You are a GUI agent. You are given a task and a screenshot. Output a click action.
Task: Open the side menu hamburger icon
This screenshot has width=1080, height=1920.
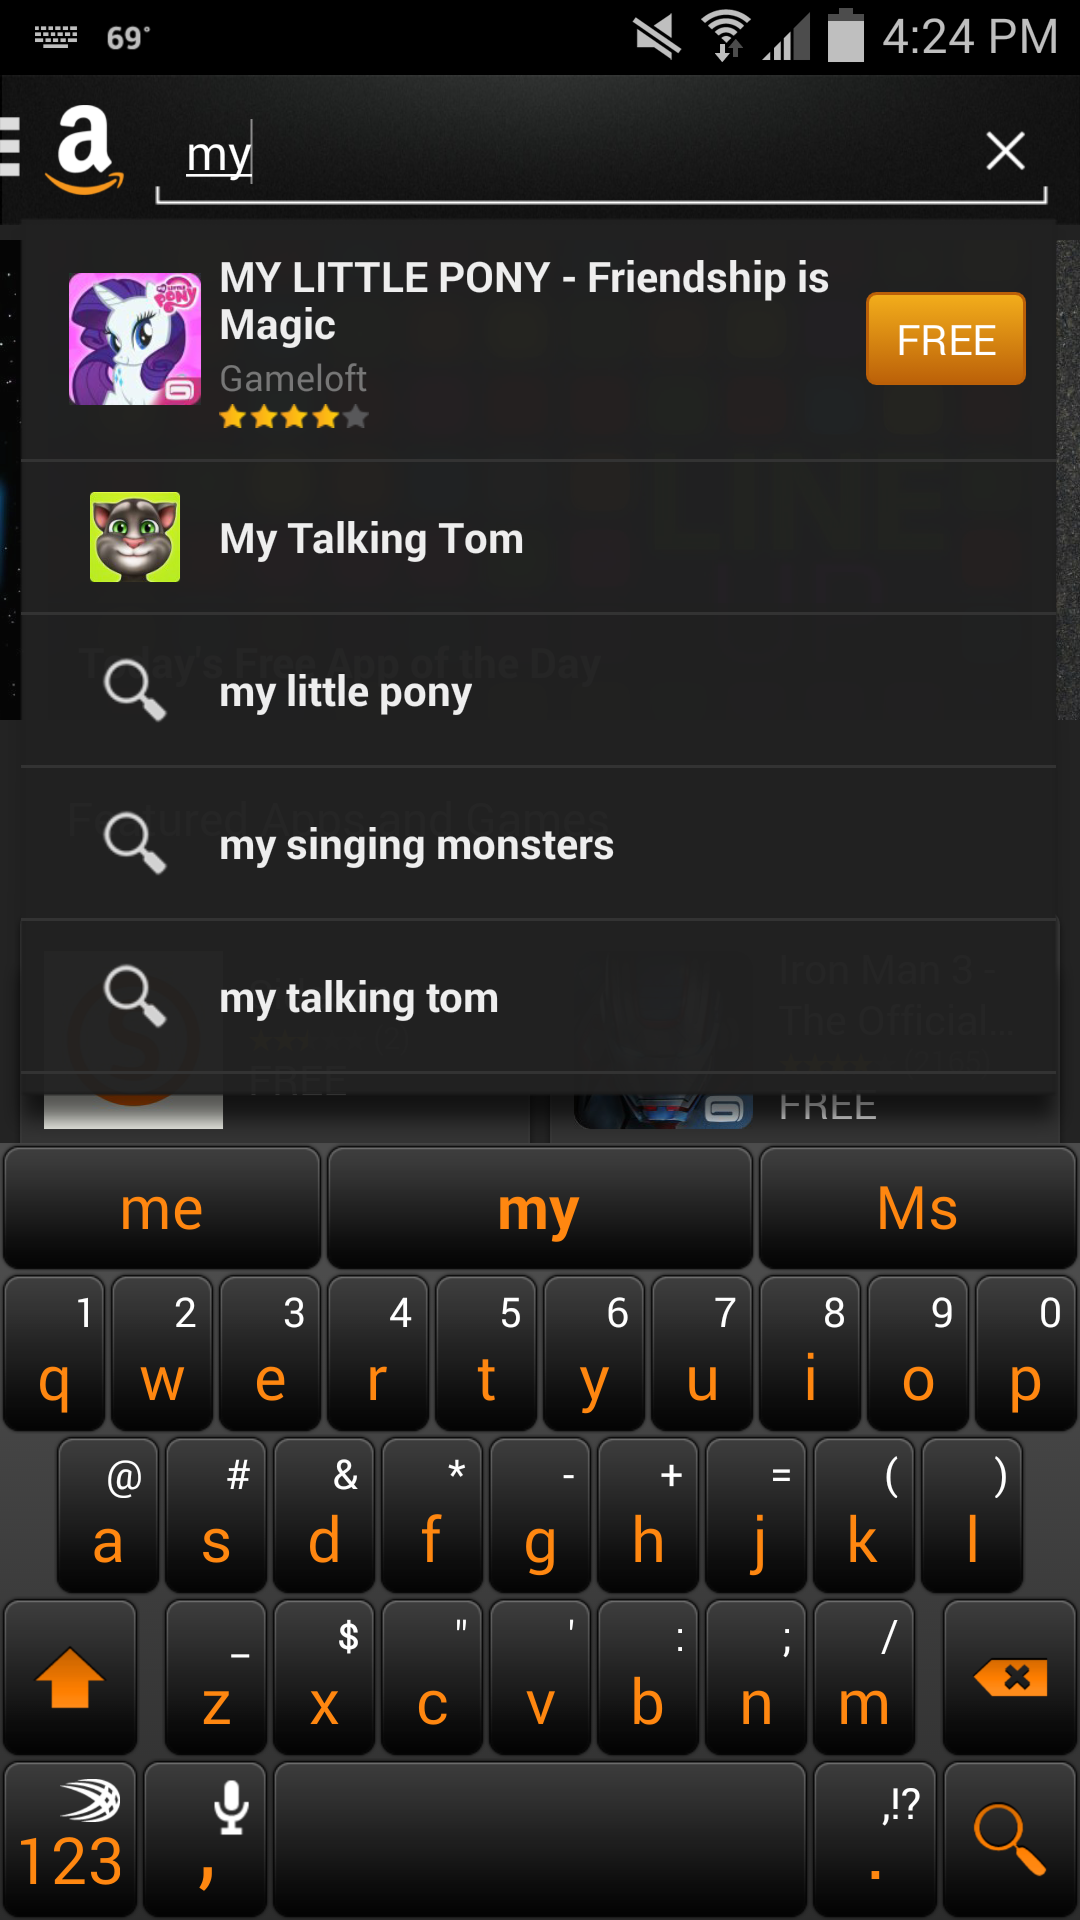(x=11, y=147)
